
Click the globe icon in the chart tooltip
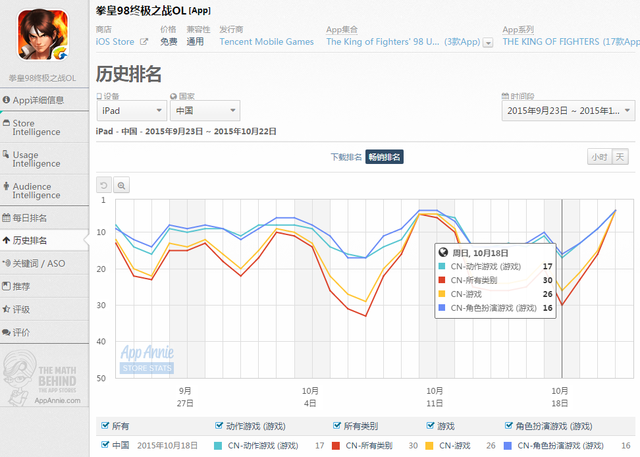(443, 252)
